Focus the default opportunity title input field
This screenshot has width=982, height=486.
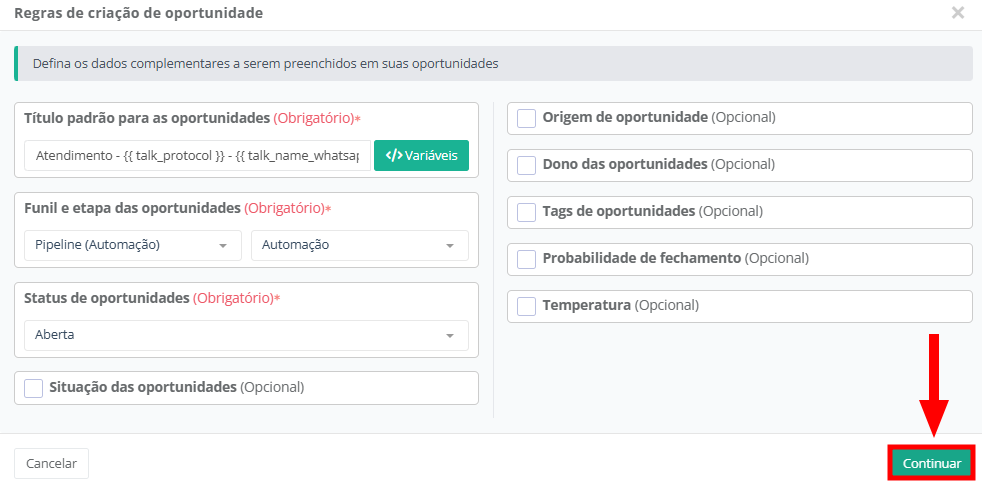tap(196, 155)
